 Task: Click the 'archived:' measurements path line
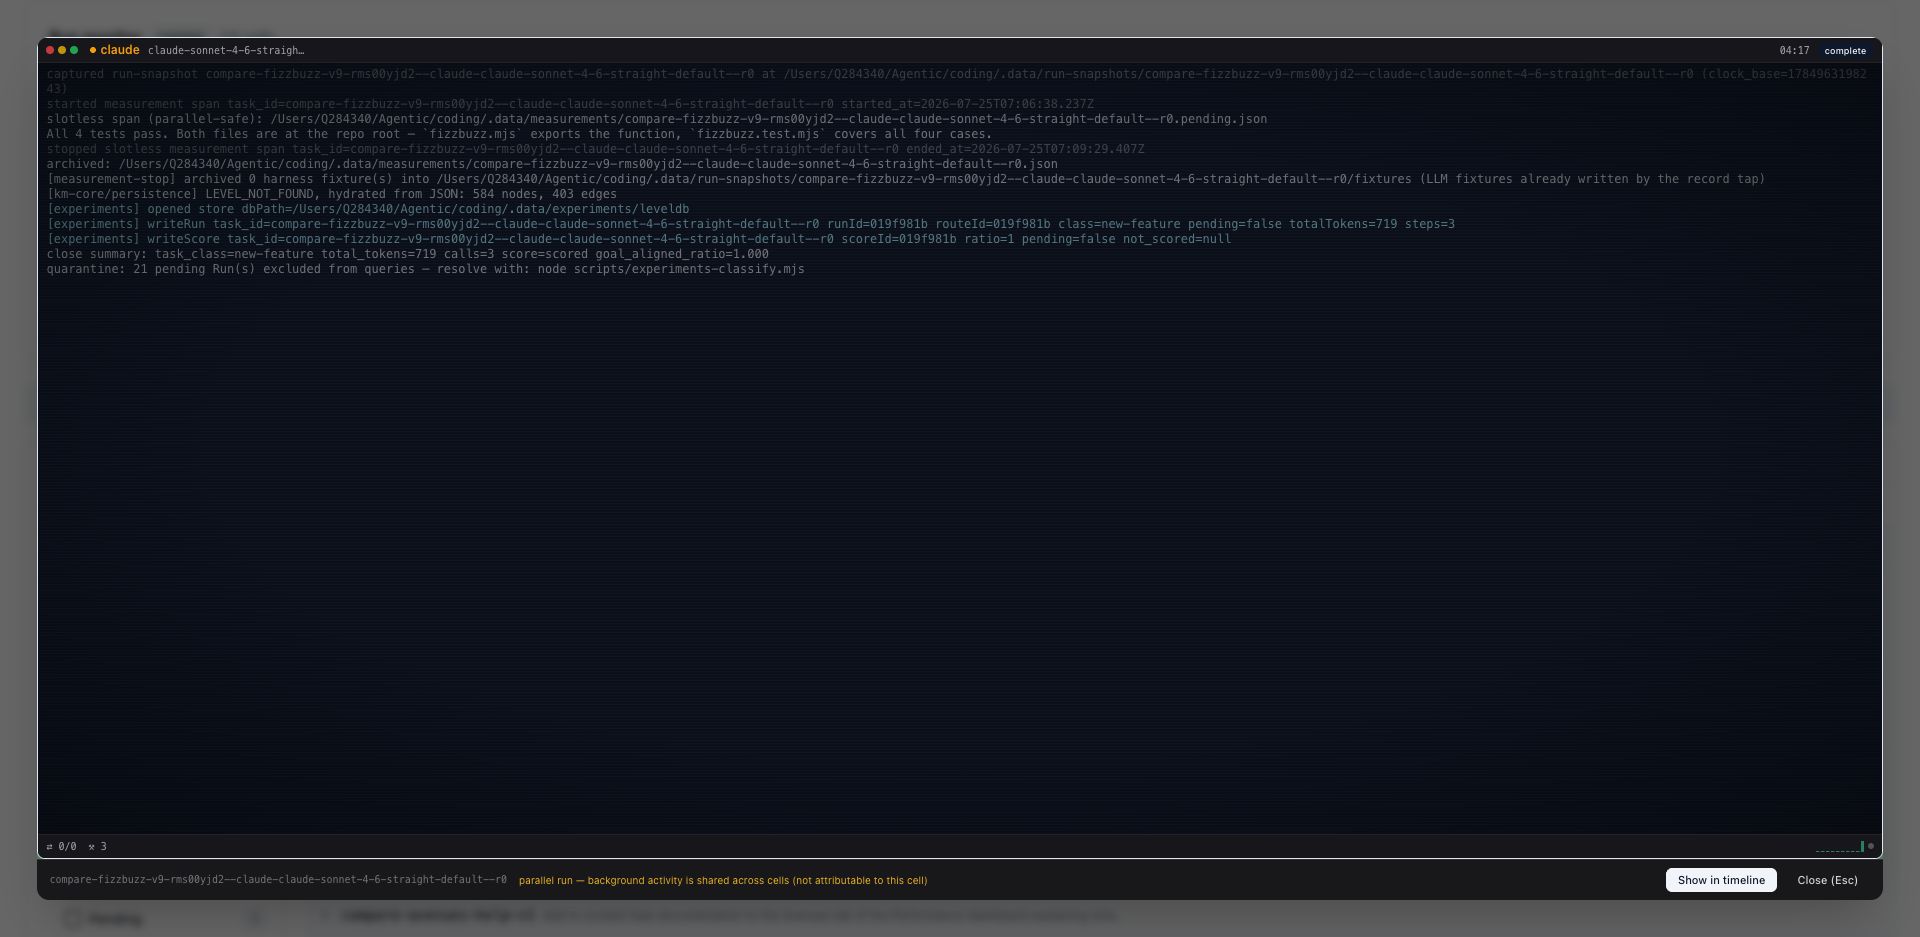click(x=551, y=164)
